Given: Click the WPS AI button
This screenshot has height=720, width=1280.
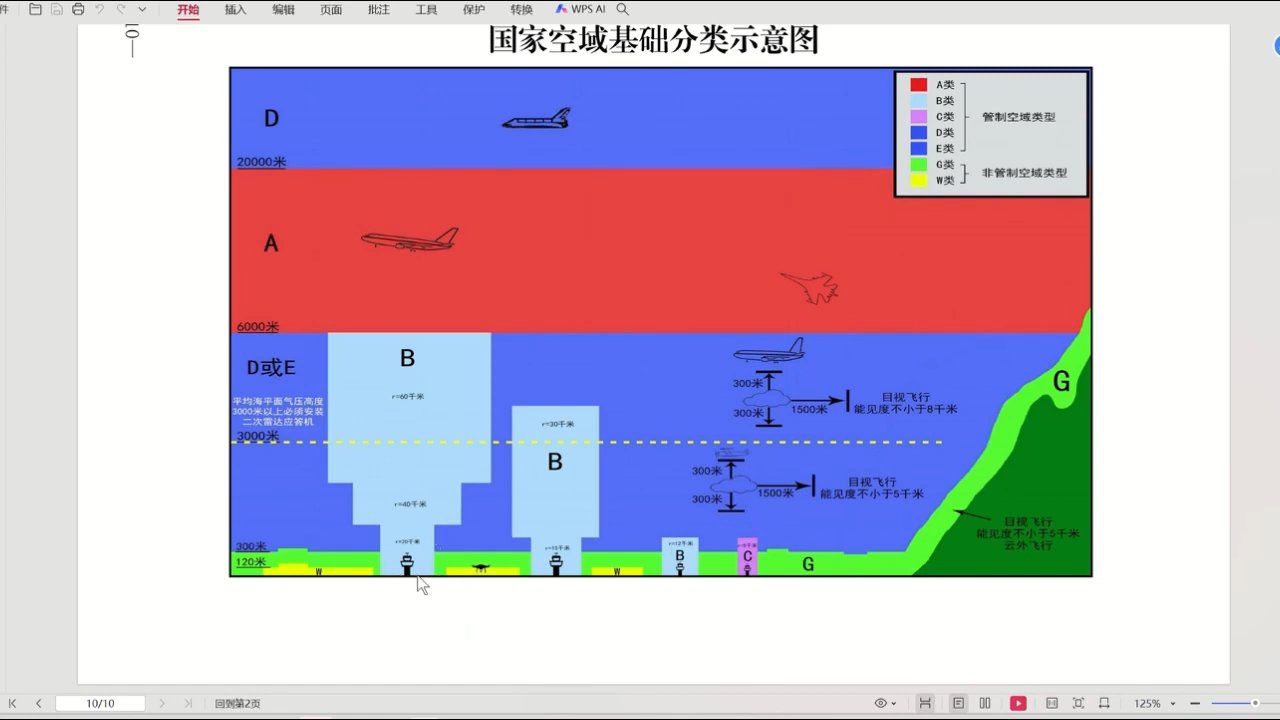Looking at the screenshot, I should (x=580, y=9).
